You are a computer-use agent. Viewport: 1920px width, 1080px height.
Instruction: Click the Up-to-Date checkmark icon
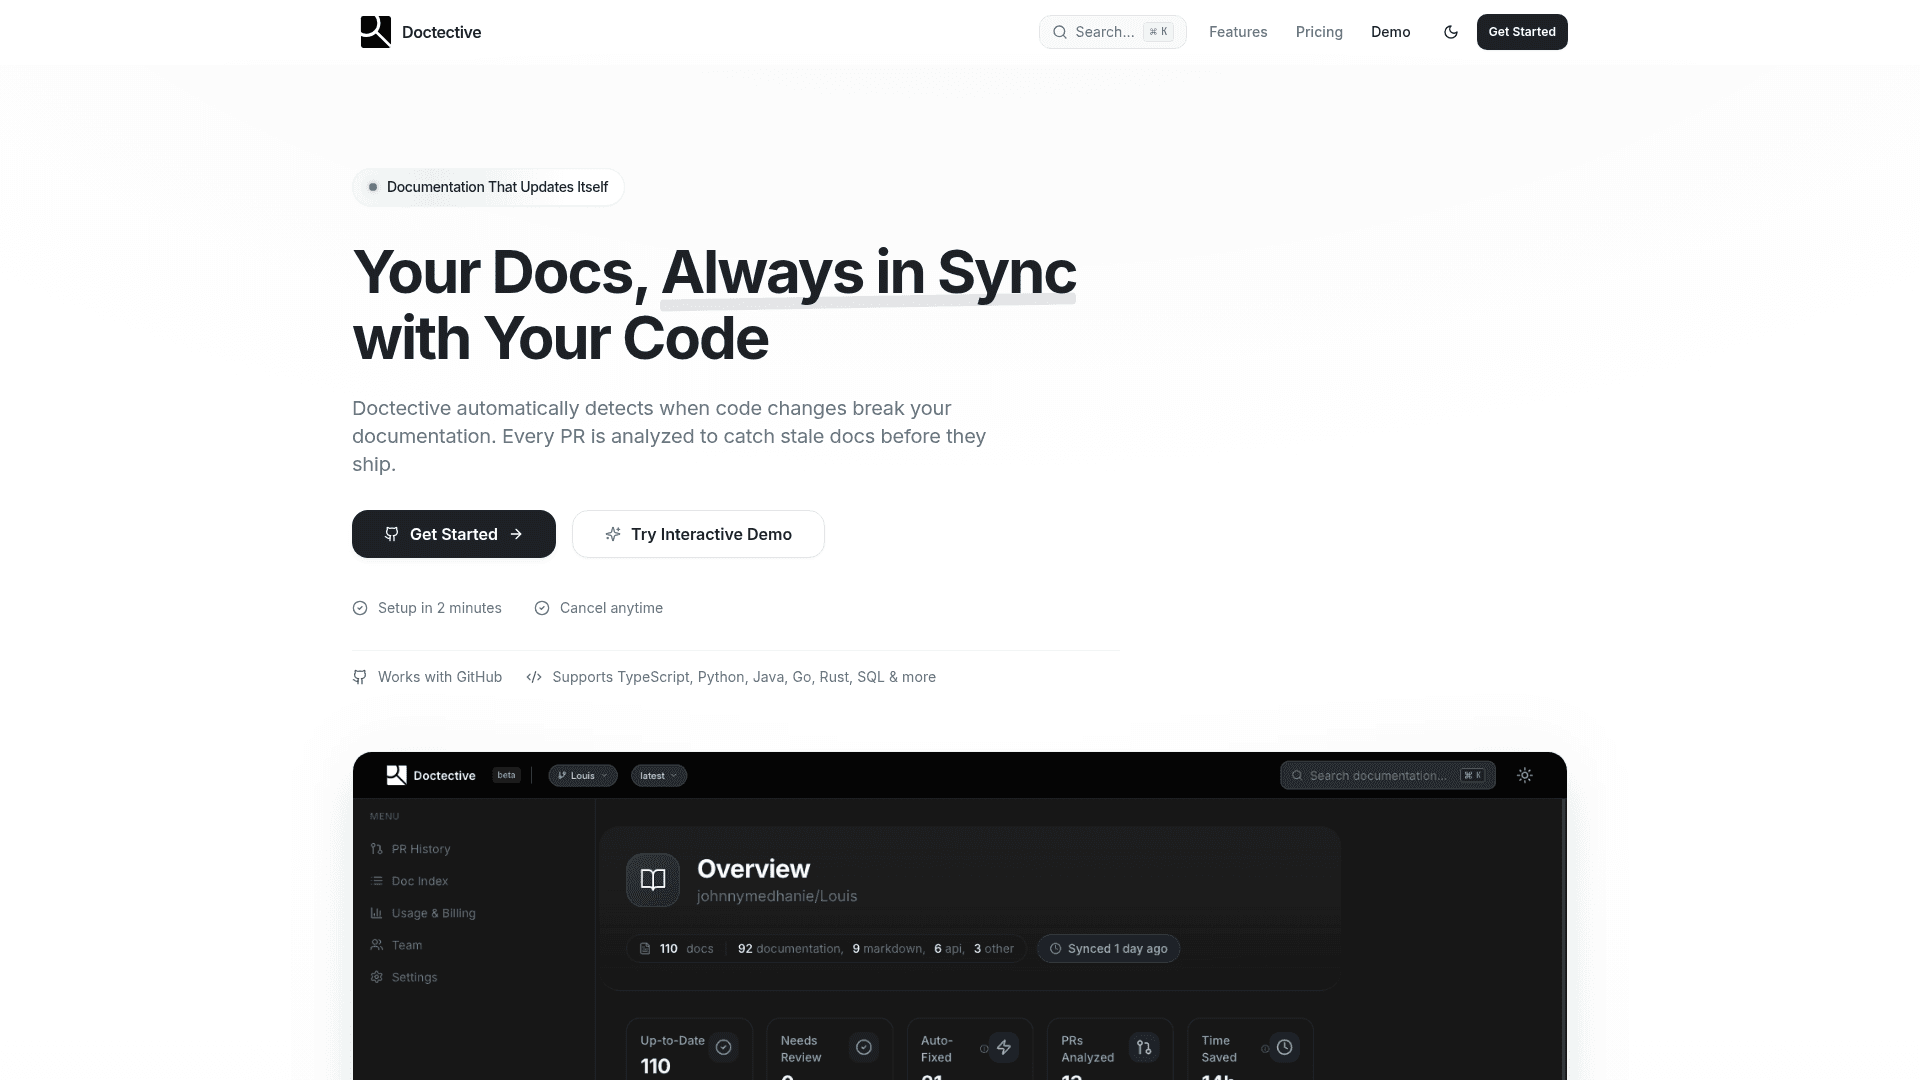click(x=723, y=1047)
